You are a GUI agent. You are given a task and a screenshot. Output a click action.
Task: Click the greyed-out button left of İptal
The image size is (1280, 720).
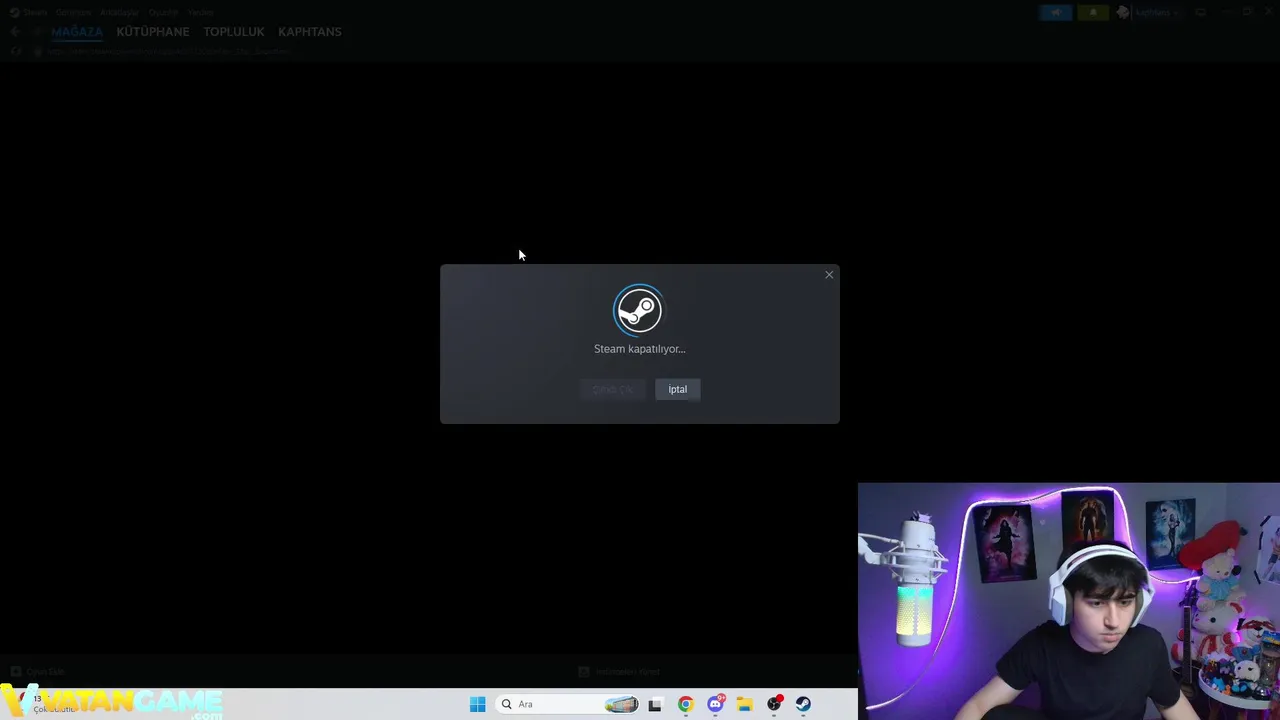[x=612, y=389]
